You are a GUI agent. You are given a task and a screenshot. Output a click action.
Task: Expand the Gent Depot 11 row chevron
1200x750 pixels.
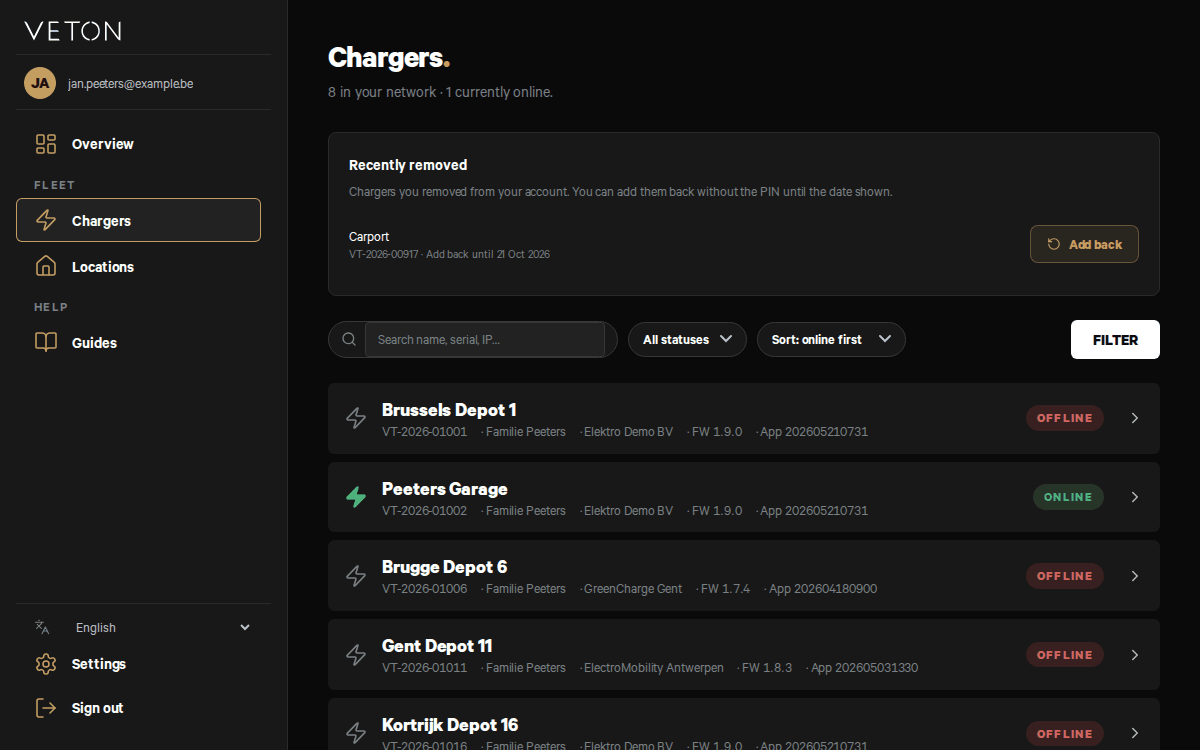point(1135,655)
